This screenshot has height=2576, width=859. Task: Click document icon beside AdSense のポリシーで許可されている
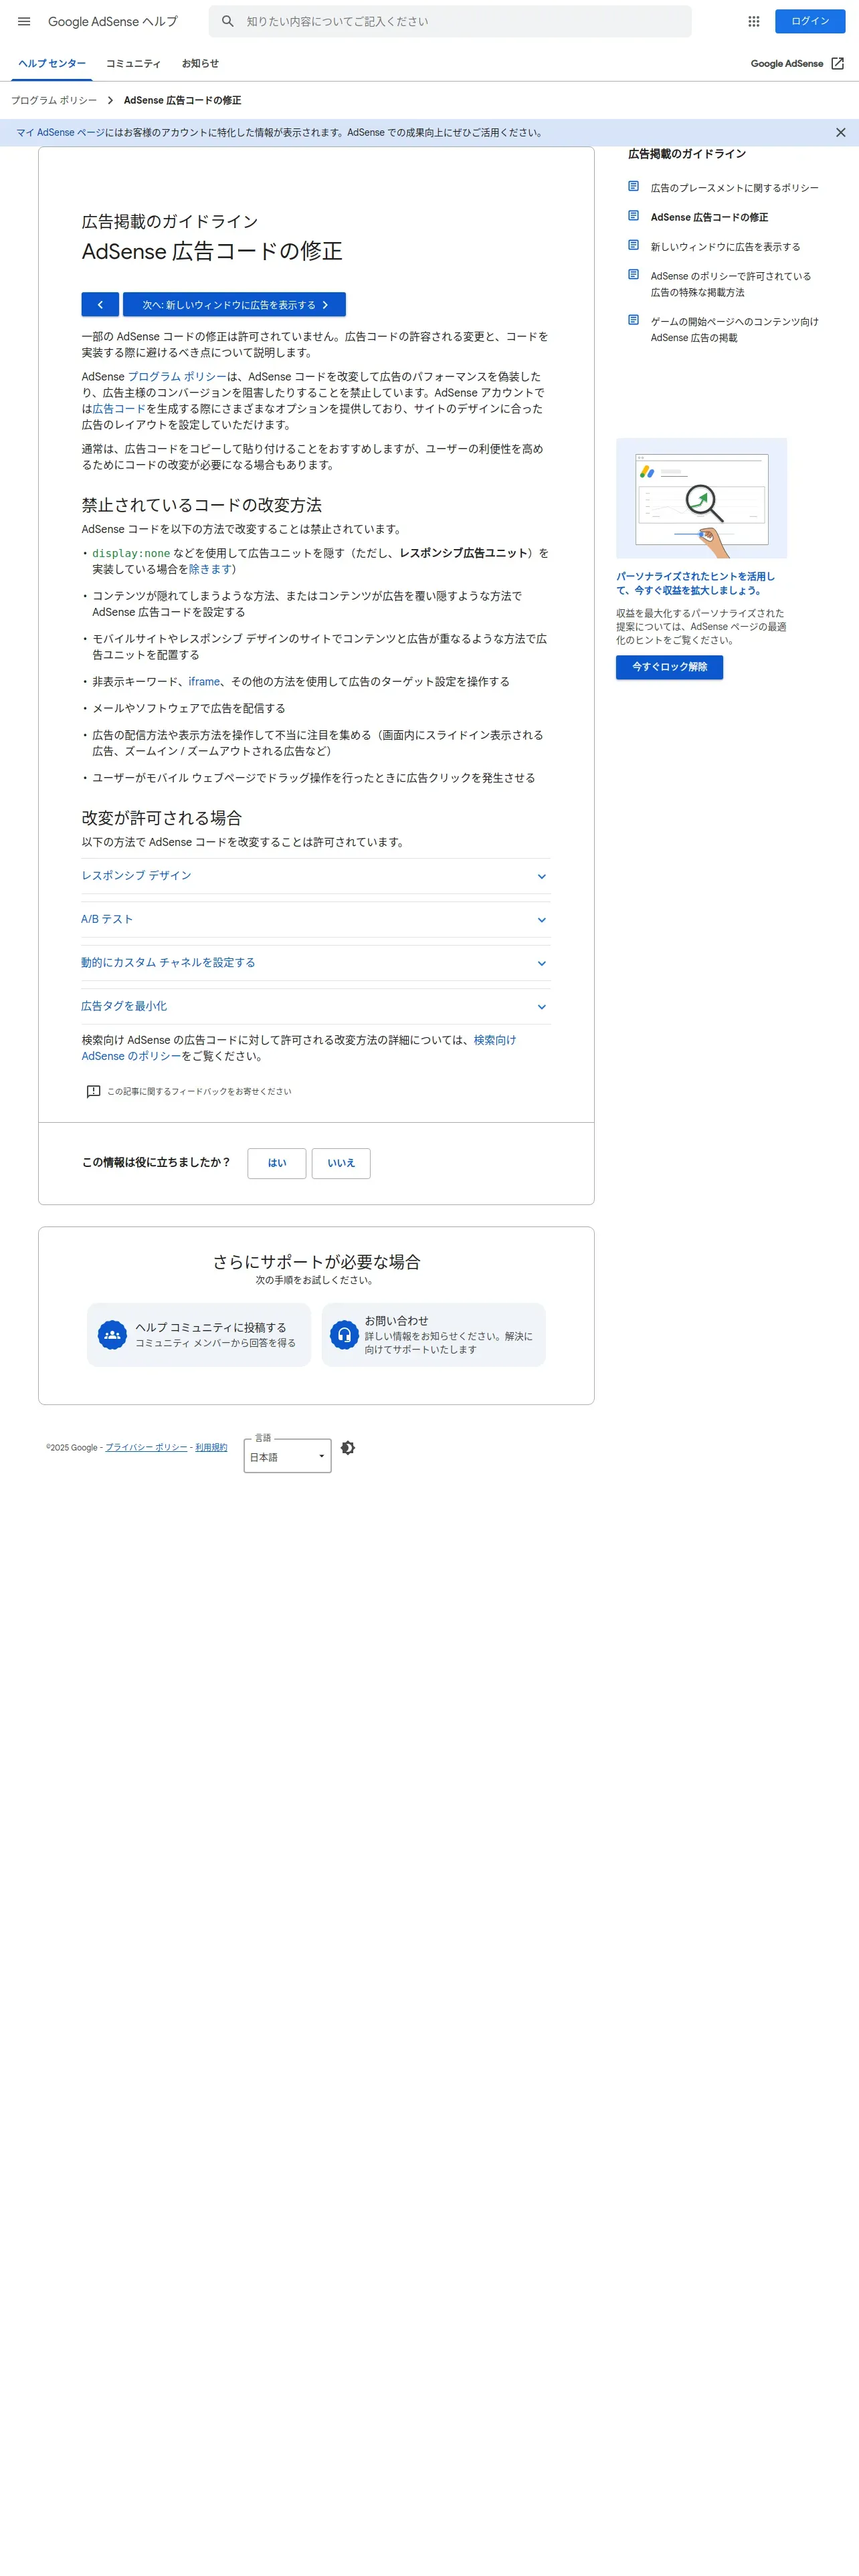tap(633, 274)
